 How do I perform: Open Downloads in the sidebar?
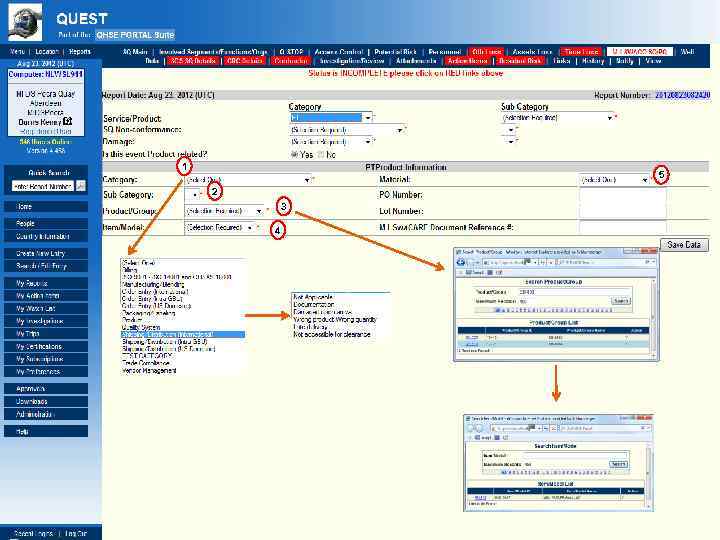[x=46, y=401]
